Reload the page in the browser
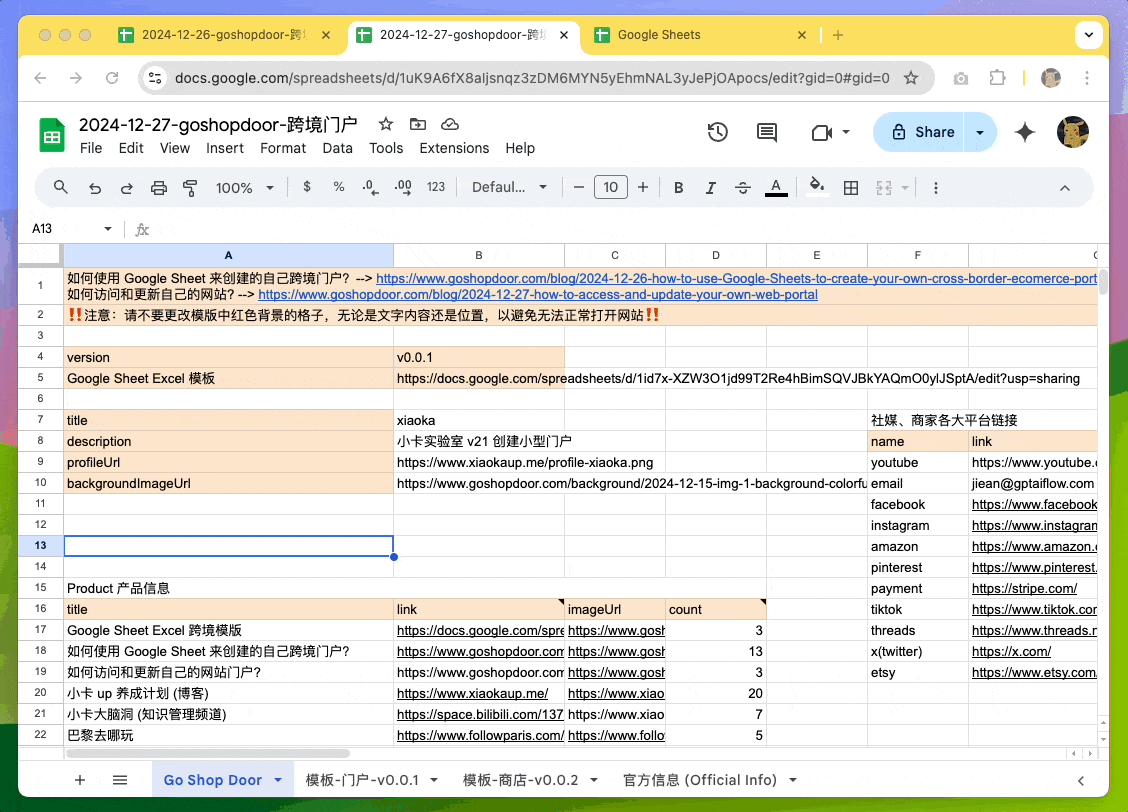Viewport: 1128px width, 812px height. (x=112, y=78)
